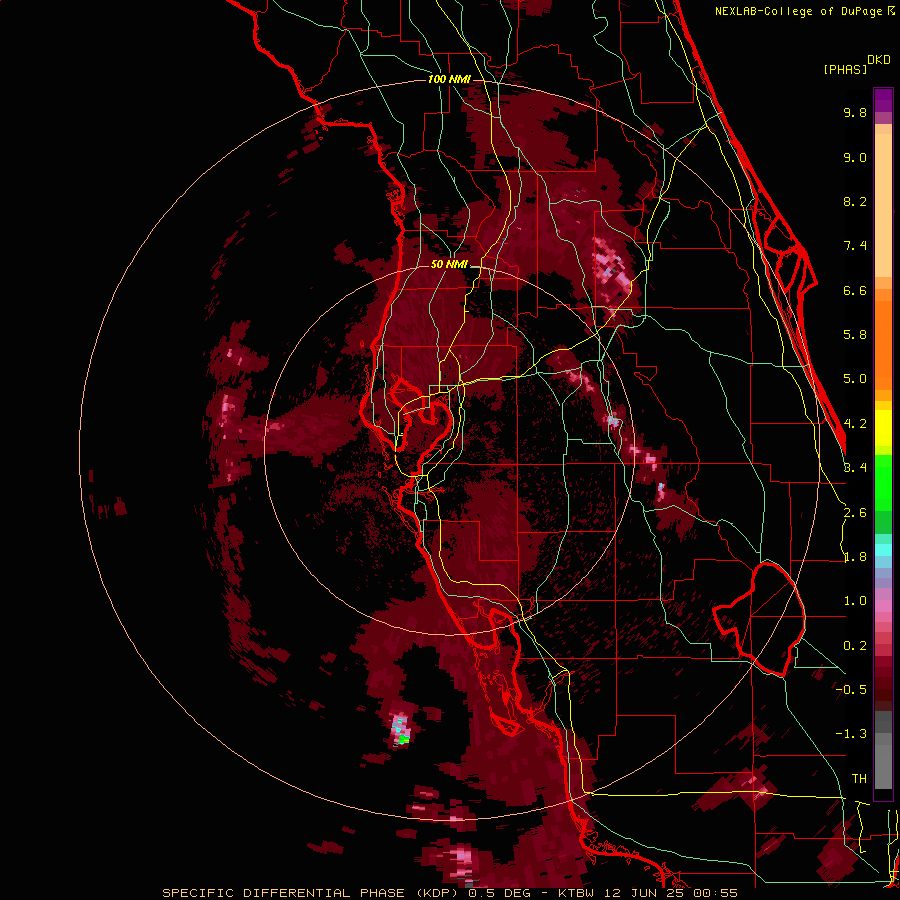Pick the yellow segment of color bar
The image size is (900, 900).
tap(883, 428)
